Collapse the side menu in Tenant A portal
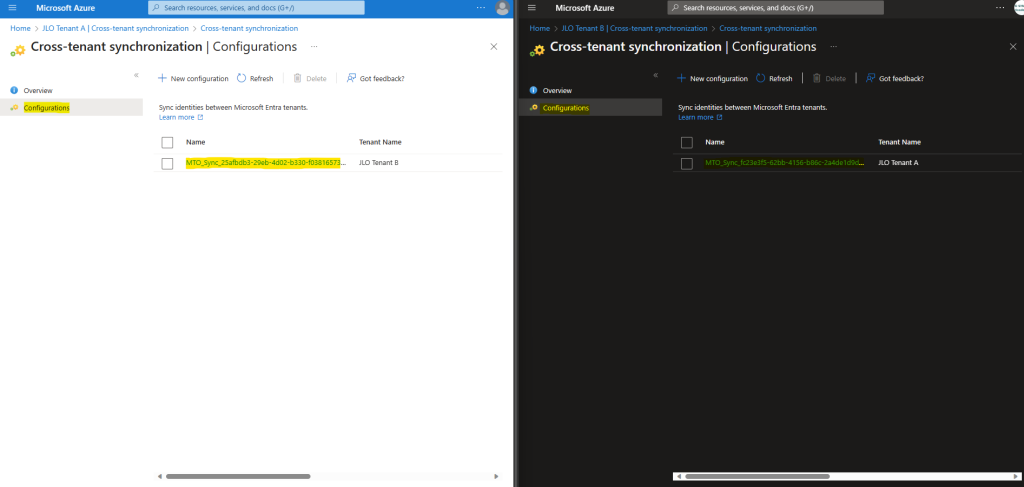This screenshot has width=1024, height=487. tap(136, 75)
